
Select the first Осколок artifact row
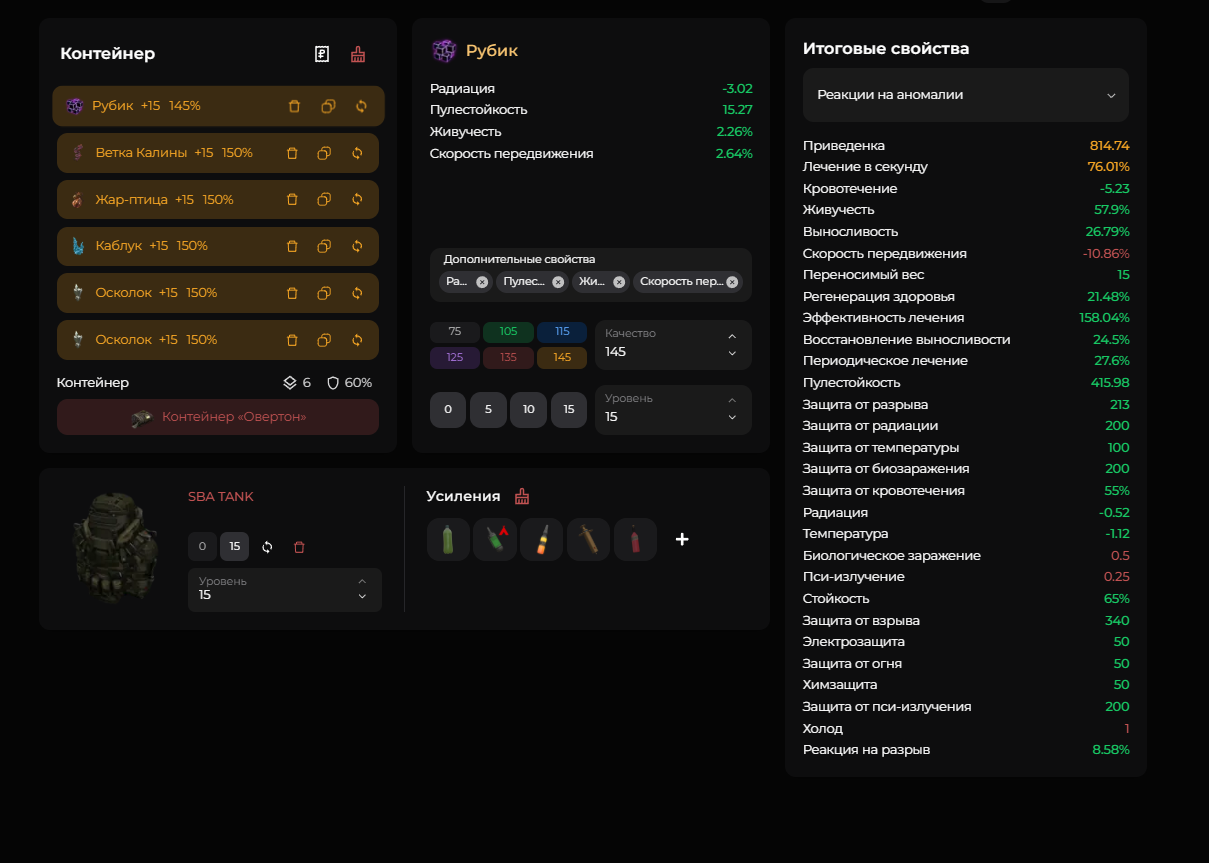coord(160,293)
